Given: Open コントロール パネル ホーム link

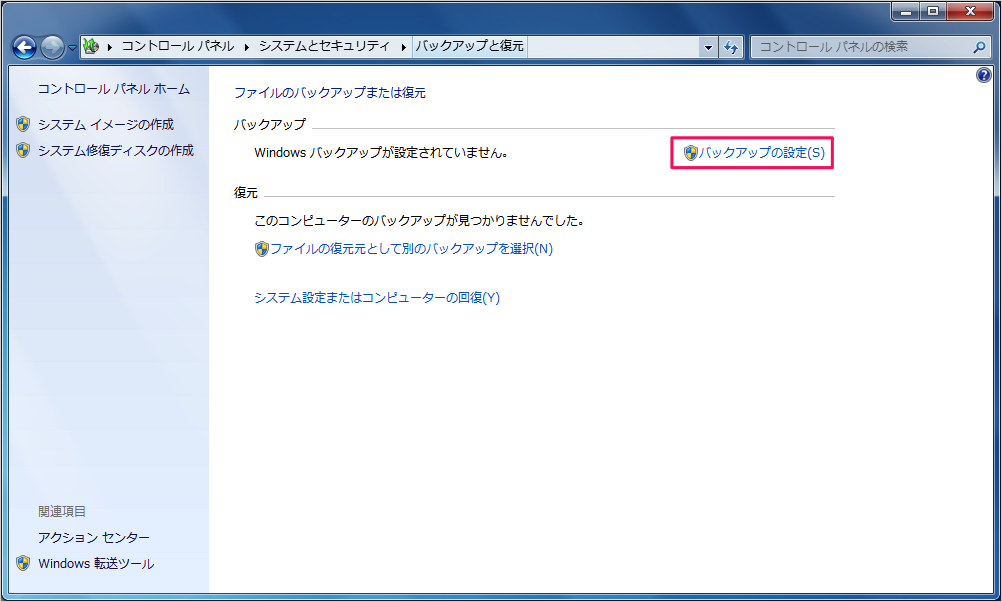Looking at the screenshot, I should click(x=114, y=89).
